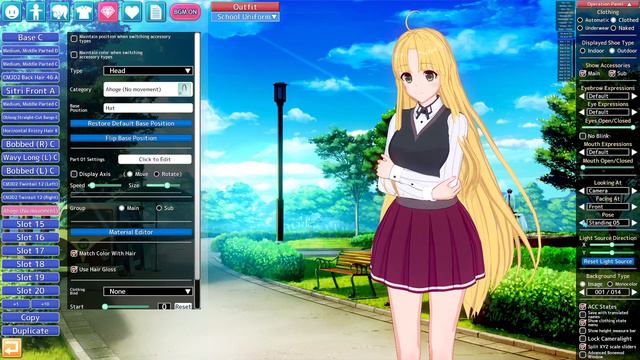Open the document Save/Load tab icon
The height and width of the screenshot is (360, 640).
[x=156, y=12]
